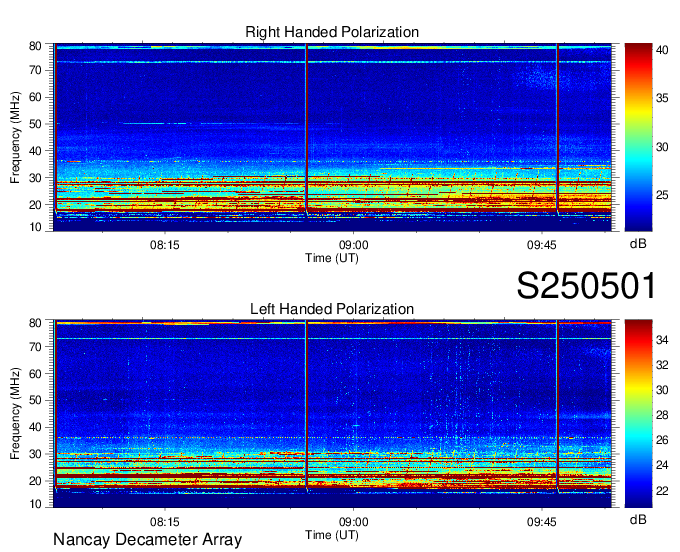Click the 'Nancay Decameter Array' caption
The height and width of the screenshot is (552, 680).
point(147,539)
